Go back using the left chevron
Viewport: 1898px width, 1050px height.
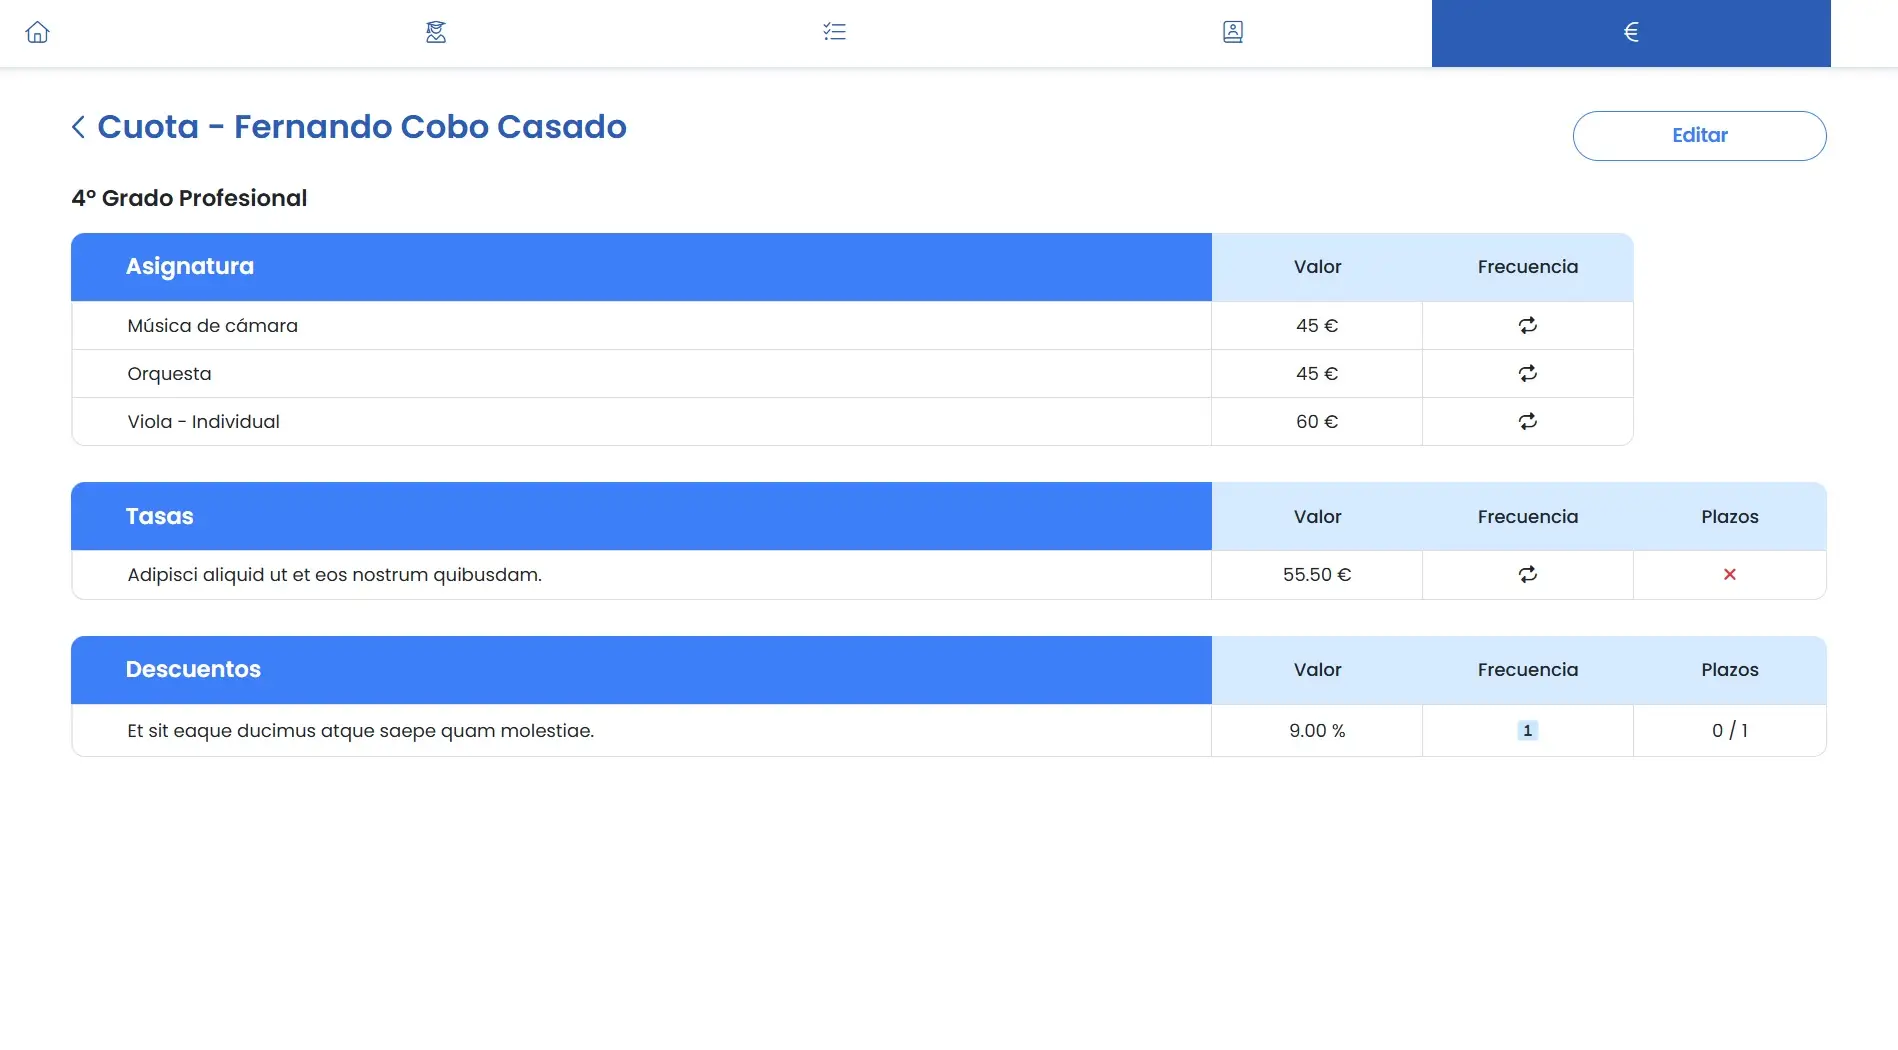click(x=78, y=127)
